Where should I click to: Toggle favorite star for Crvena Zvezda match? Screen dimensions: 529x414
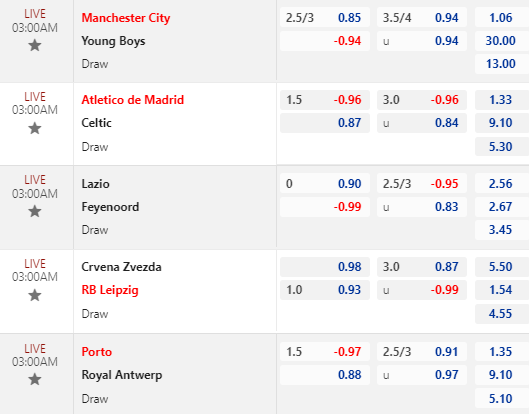click(x=35, y=295)
